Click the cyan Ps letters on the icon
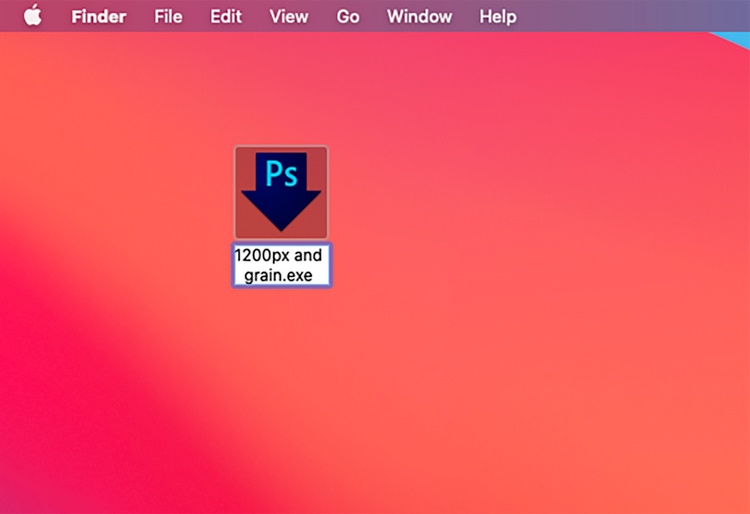The image size is (750, 514). (x=281, y=174)
